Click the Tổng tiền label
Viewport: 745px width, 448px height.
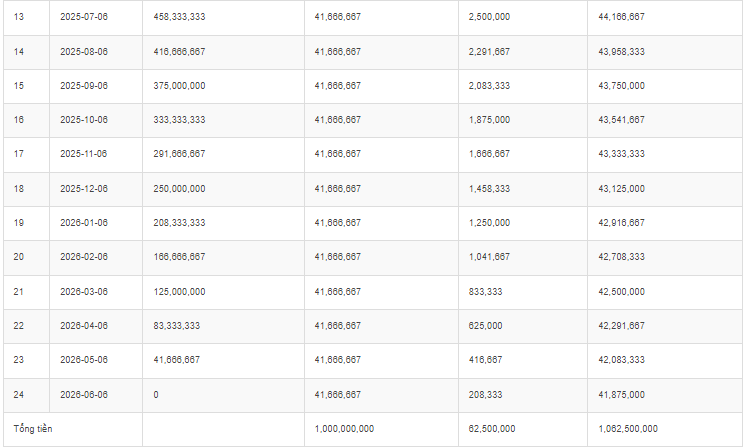click(32, 428)
